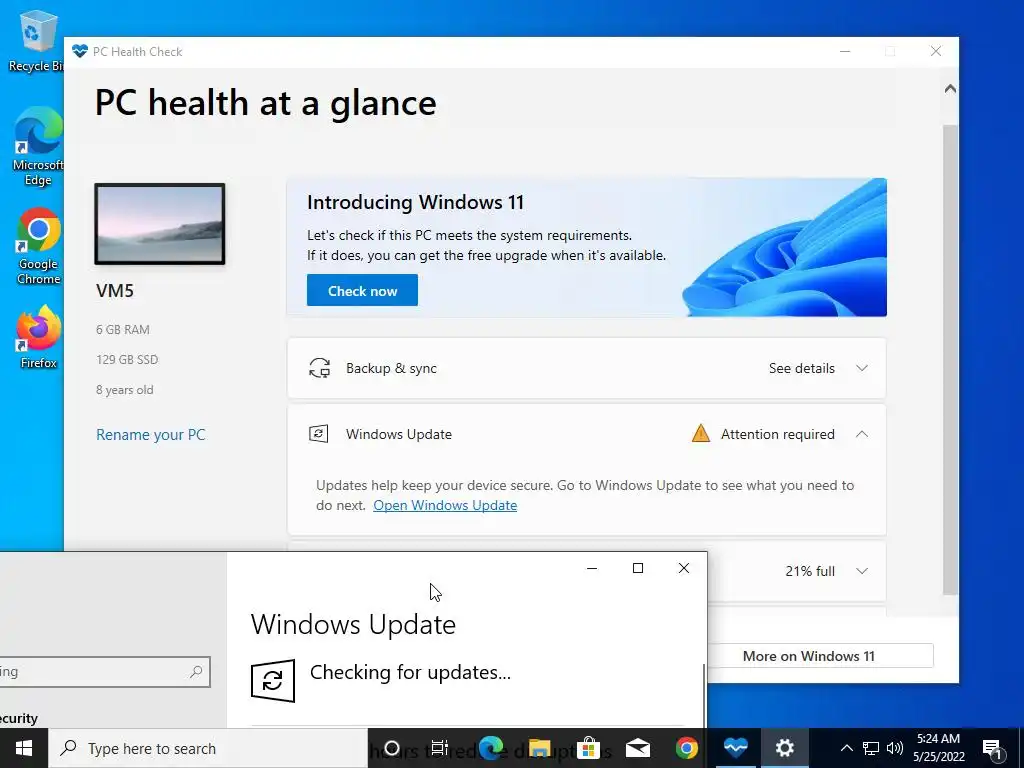Image resolution: width=1024 pixels, height=768 pixels.
Task: Switch to Settings gear taskbar icon
Action: 784,748
